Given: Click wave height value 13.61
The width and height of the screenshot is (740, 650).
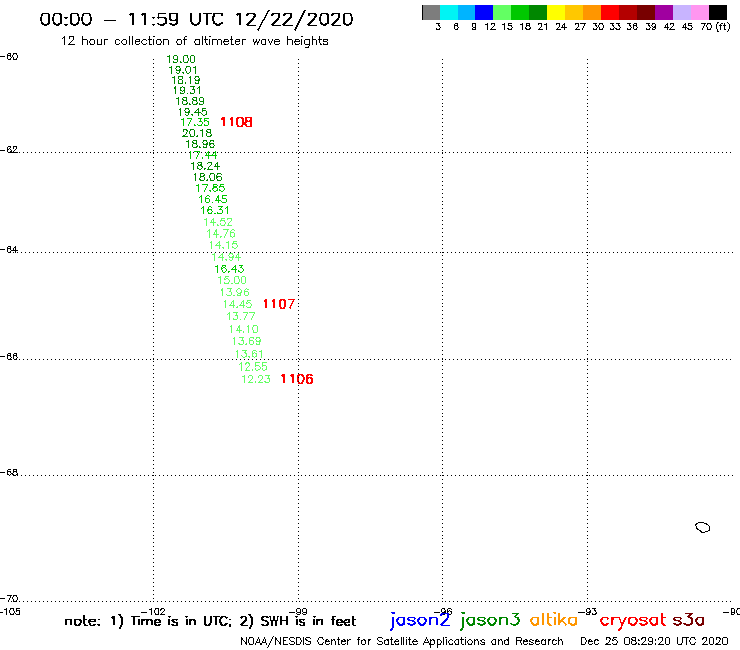Looking at the screenshot, I should pyautogui.click(x=249, y=355).
